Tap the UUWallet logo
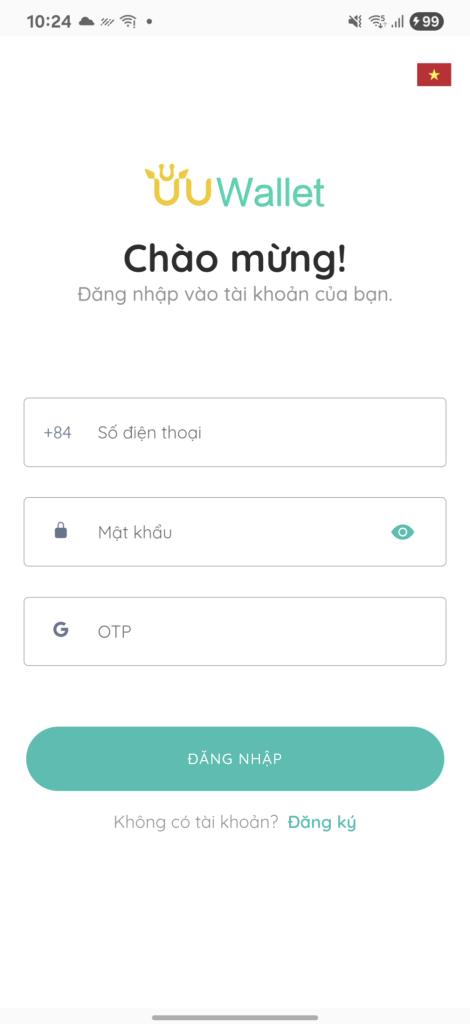 point(234,185)
